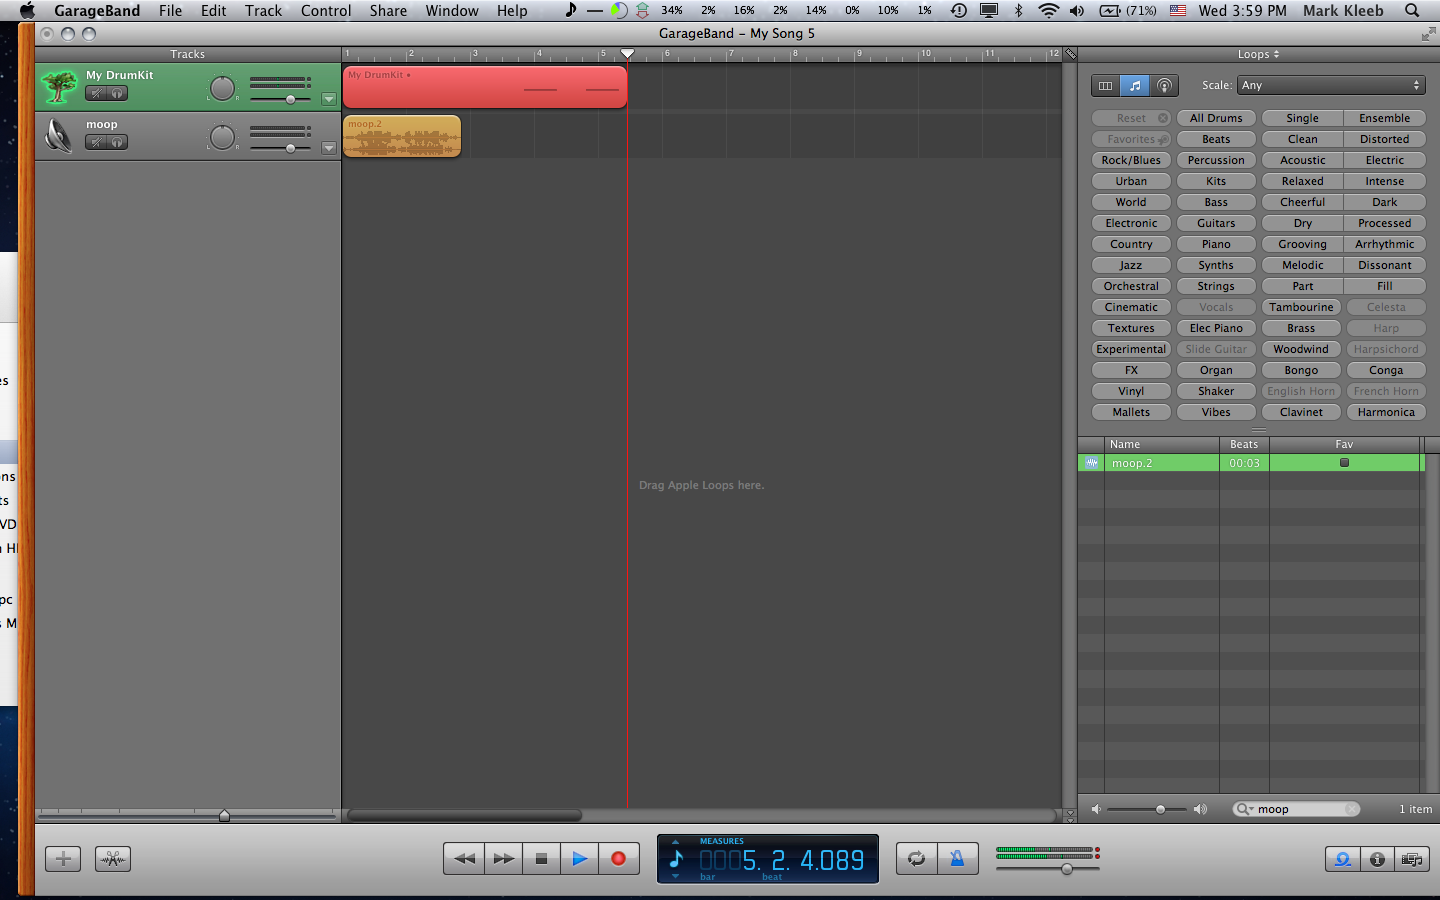Open the track editor scissors button
This screenshot has width=1440, height=900.
click(113, 859)
